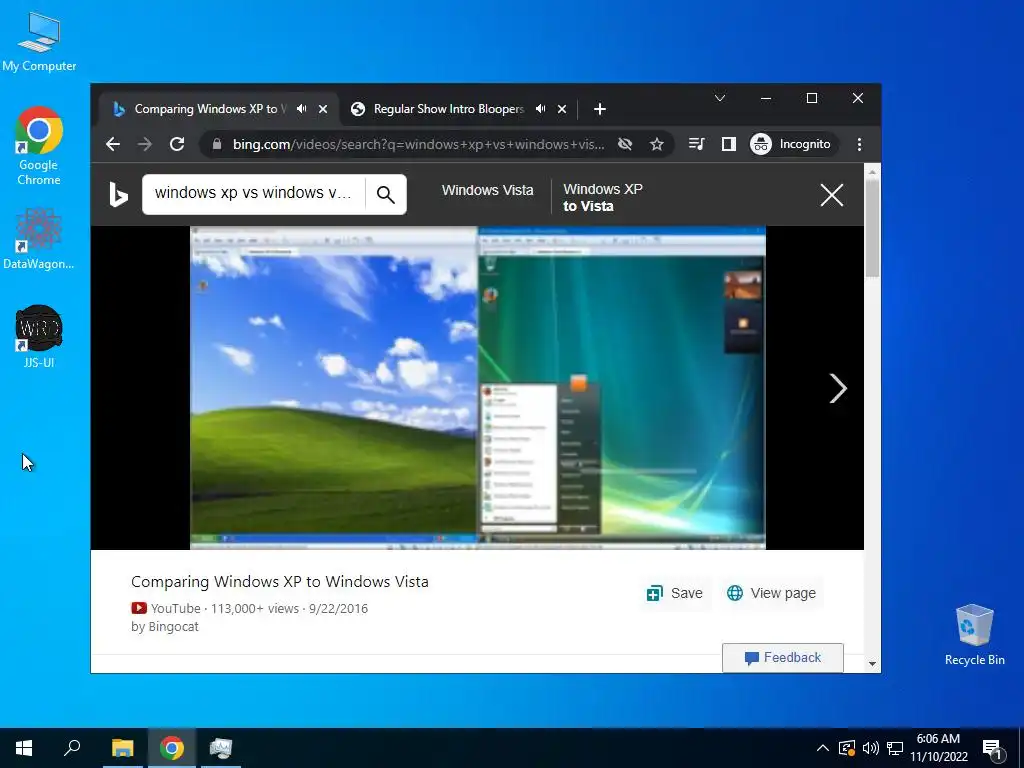Click video title Comparing Windows XP to Windows Vista
Image resolution: width=1024 pixels, height=768 pixels.
[280, 581]
